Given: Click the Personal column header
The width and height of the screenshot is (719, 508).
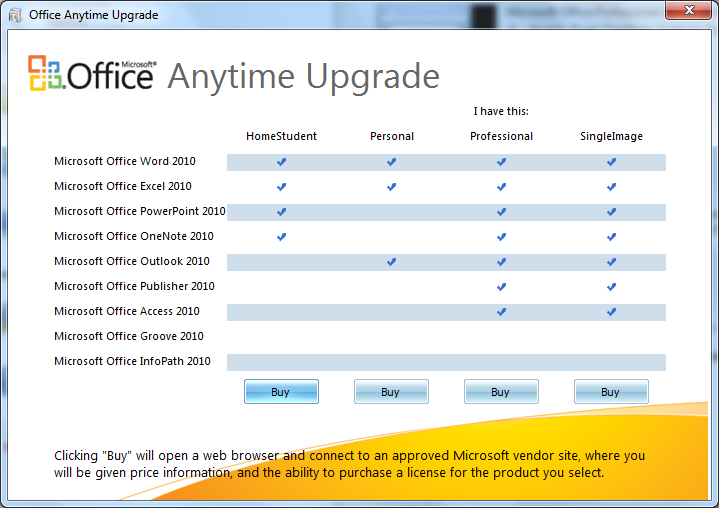Looking at the screenshot, I should [x=392, y=136].
